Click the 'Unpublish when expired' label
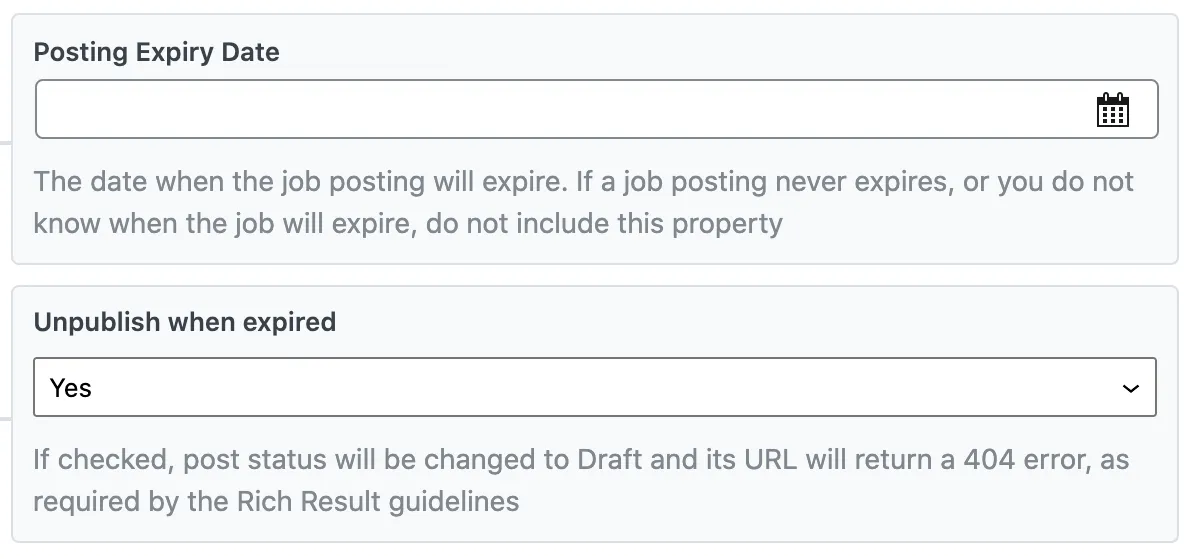The height and width of the screenshot is (559, 1195). click(x=184, y=322)
